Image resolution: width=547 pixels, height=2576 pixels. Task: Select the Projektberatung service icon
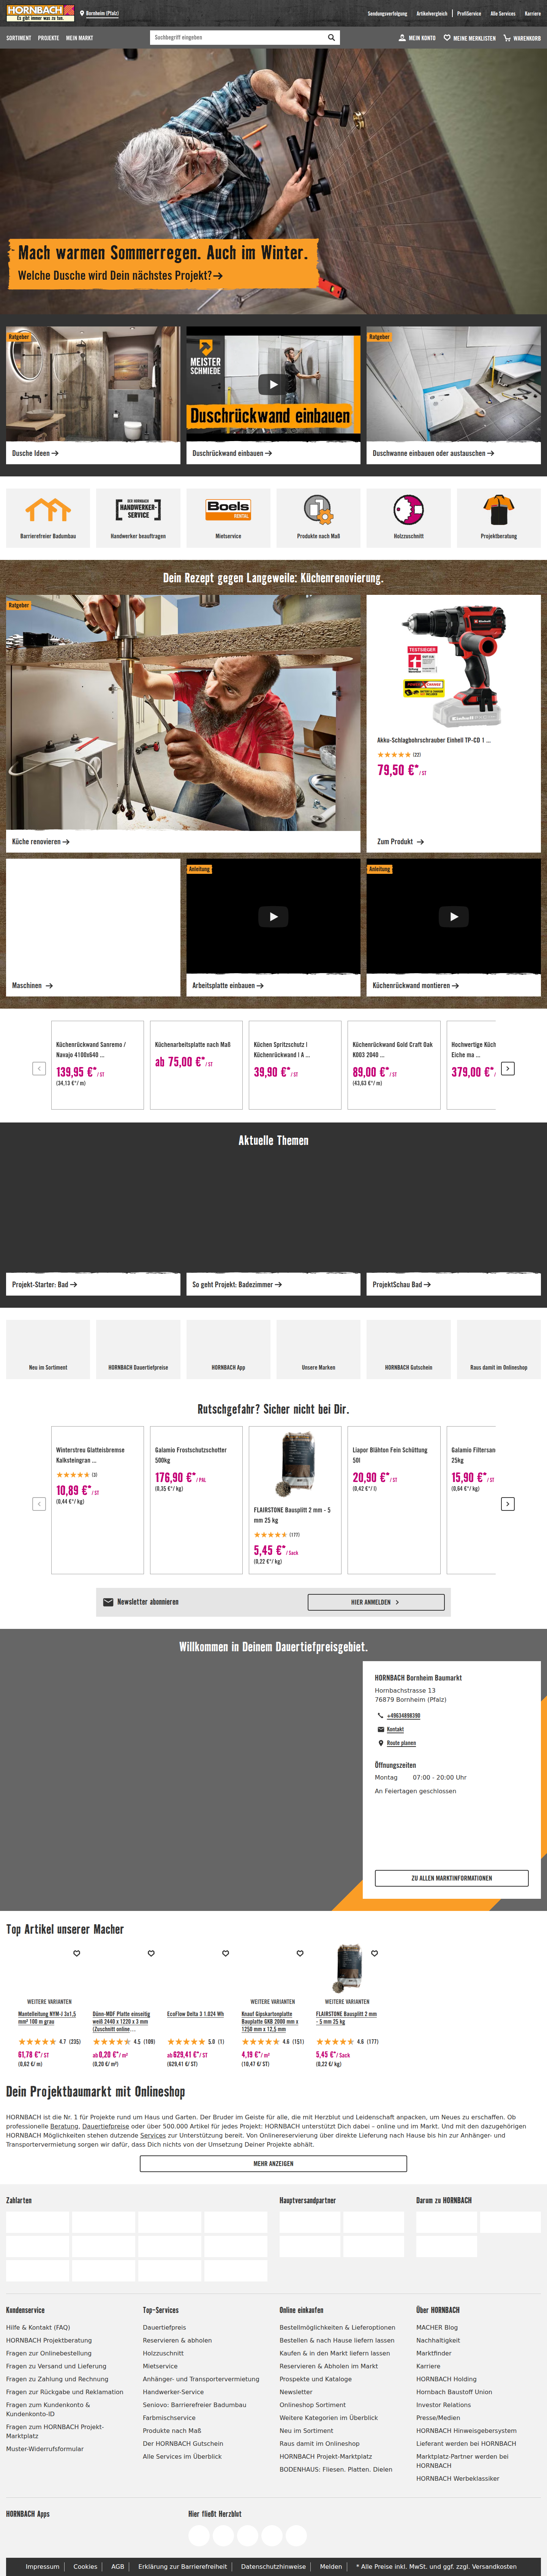498,510
